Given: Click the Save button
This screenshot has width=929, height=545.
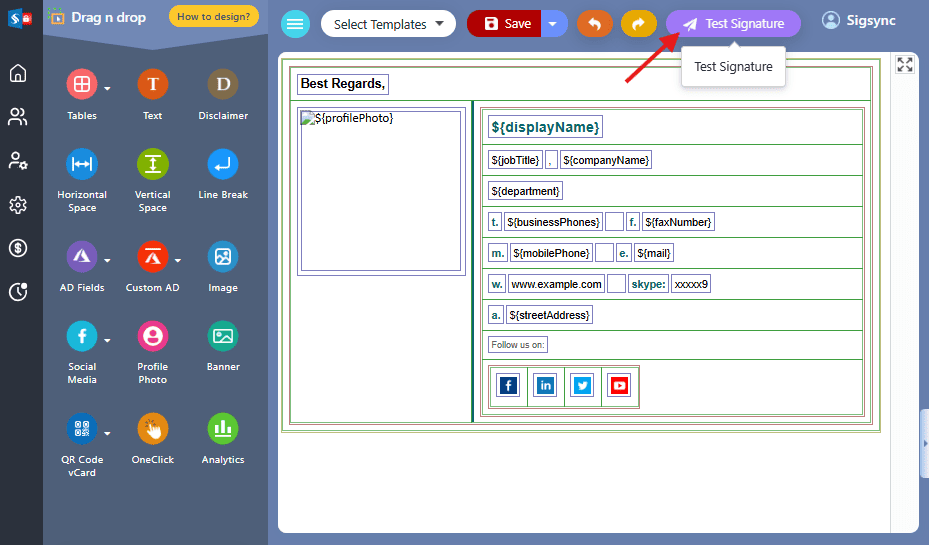Looking at the screenshot, I should [504, 24].
